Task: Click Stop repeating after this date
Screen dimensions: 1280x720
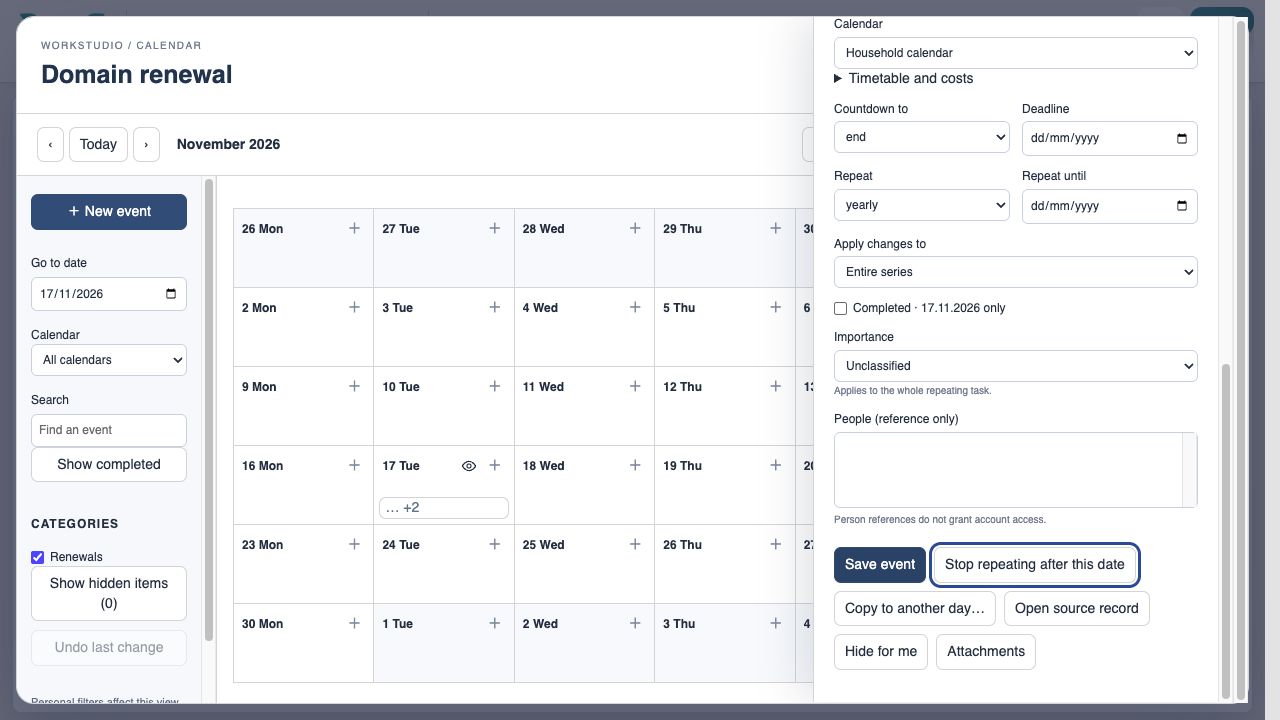Action: [x=1035, y=565]
